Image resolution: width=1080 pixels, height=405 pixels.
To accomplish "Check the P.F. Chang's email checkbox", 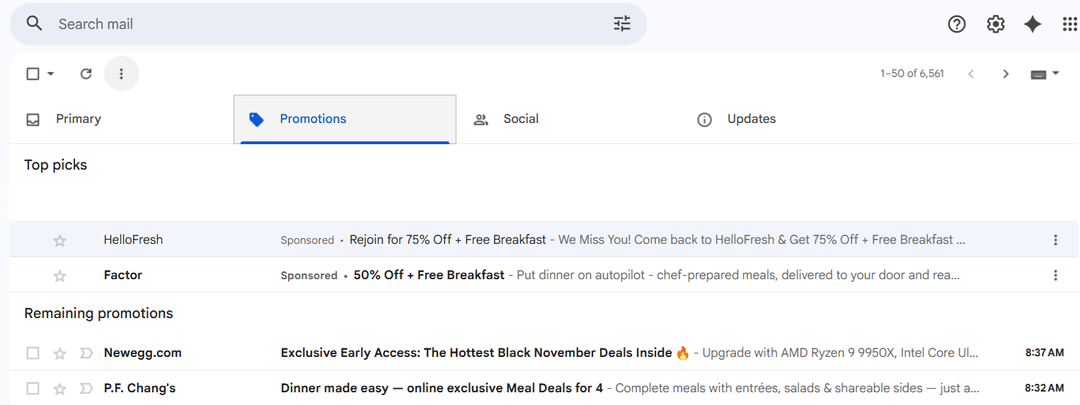I will click(x=33, y=388).
